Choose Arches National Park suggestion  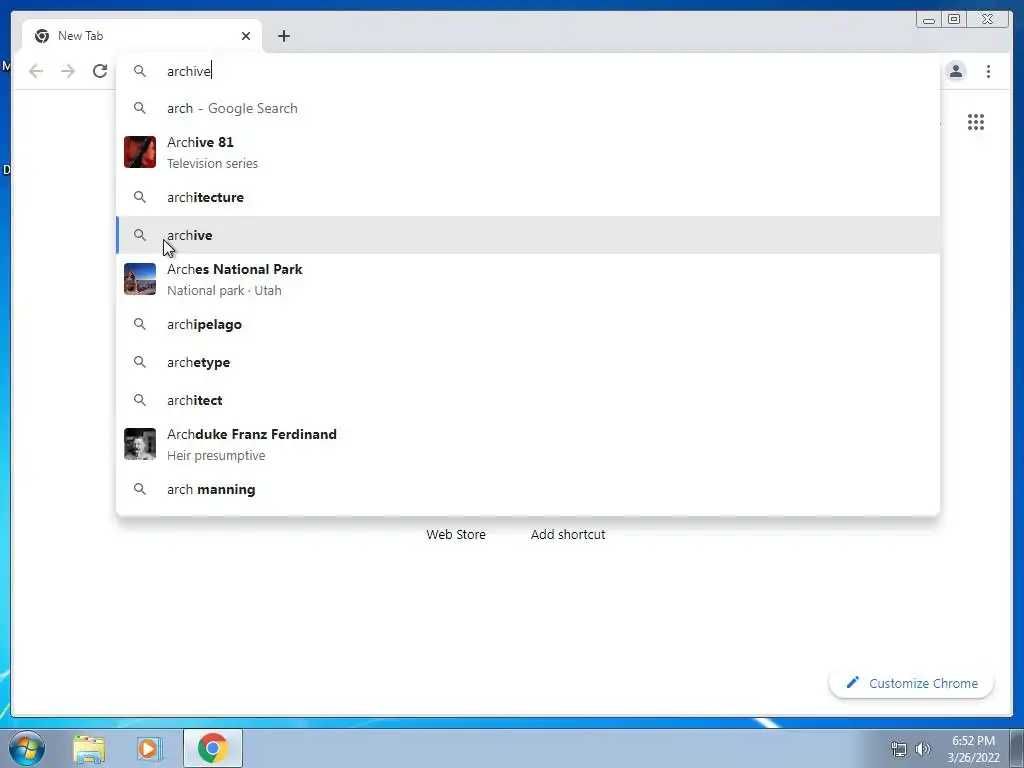[x=528, y=280]
